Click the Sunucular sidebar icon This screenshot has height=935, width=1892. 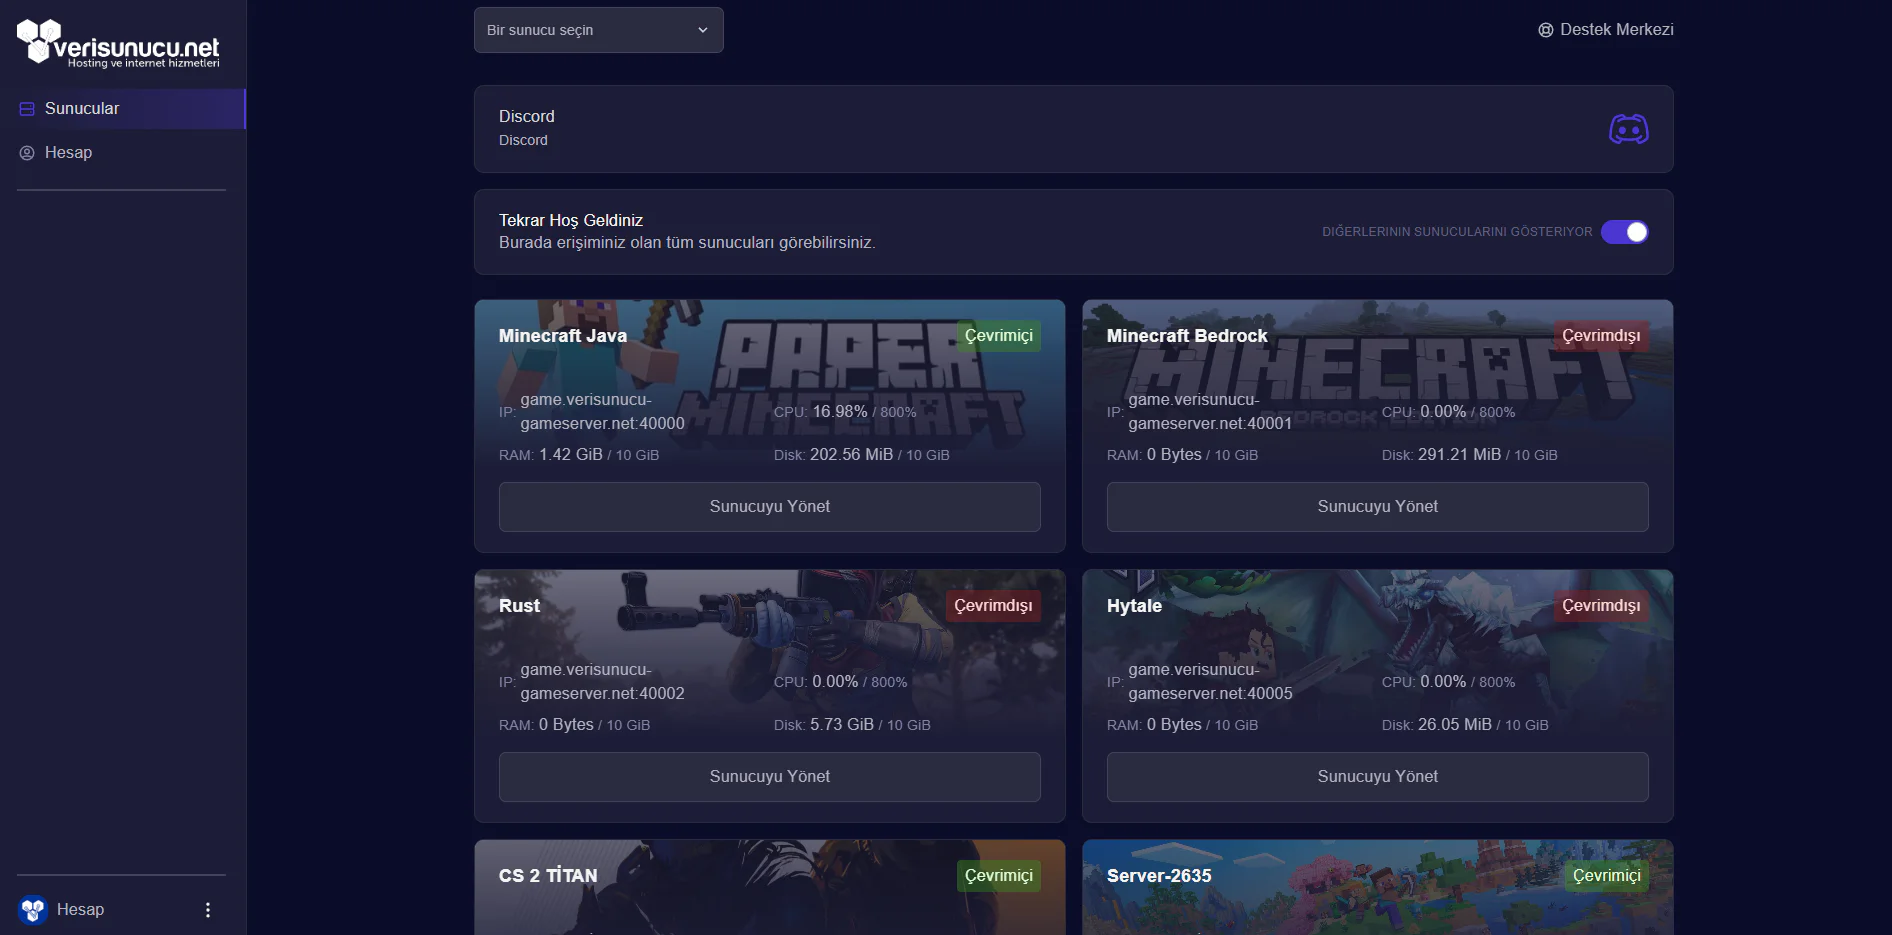click(x=27, y=109)
